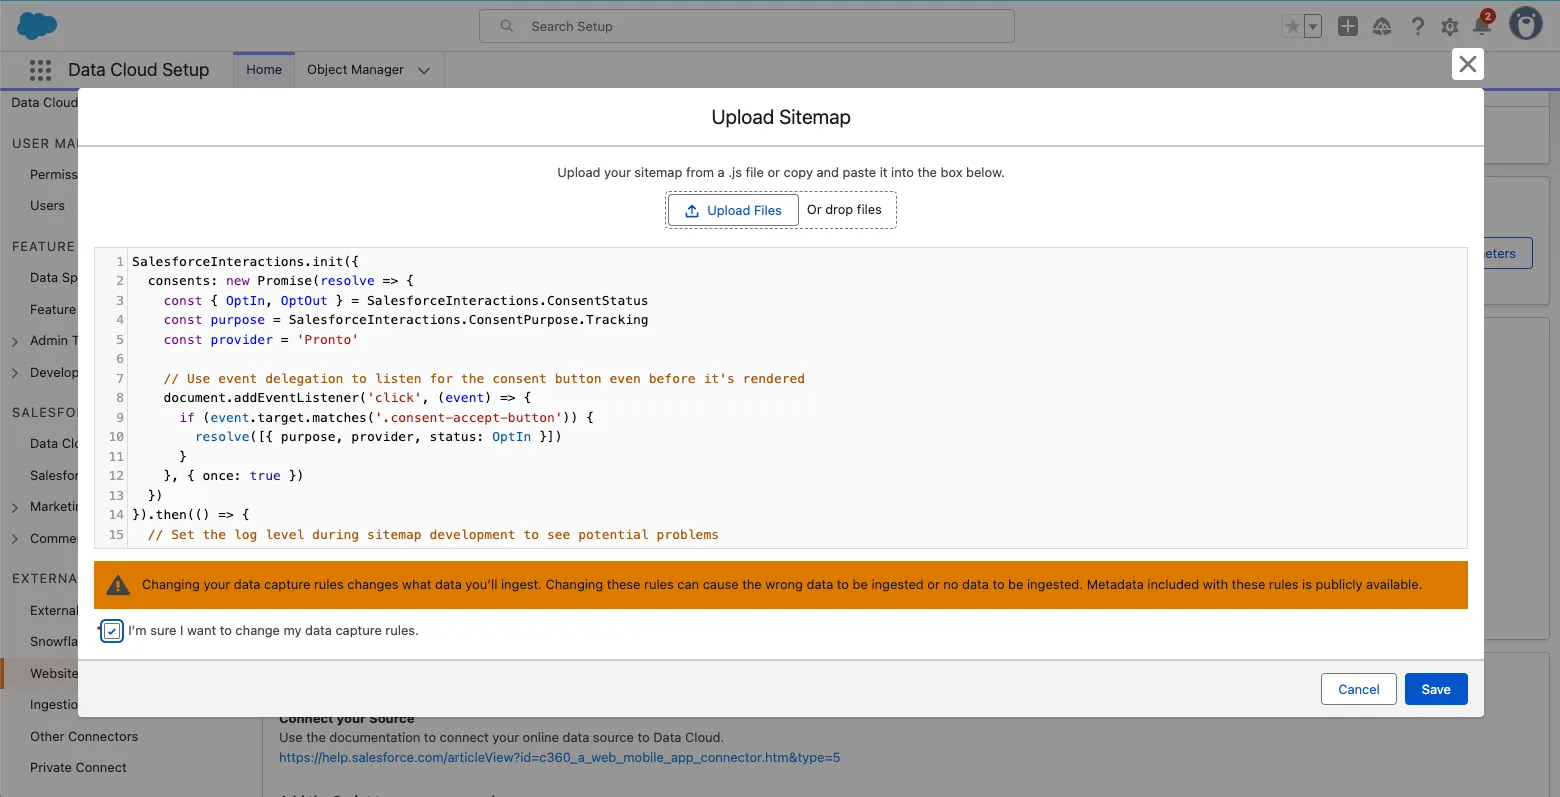Click in the Search Setup field
Screen dimensions: 1560x797
click(746, 26)
